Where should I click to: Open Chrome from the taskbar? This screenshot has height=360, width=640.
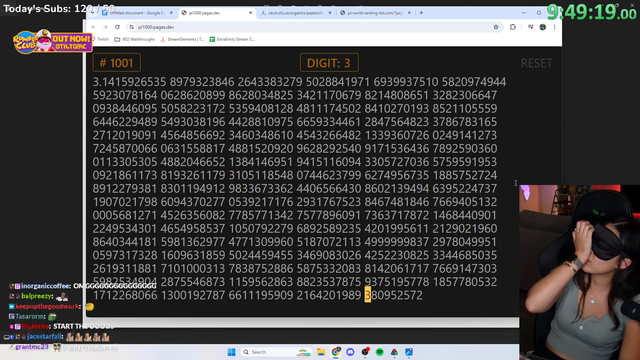(x=336, y=352)
